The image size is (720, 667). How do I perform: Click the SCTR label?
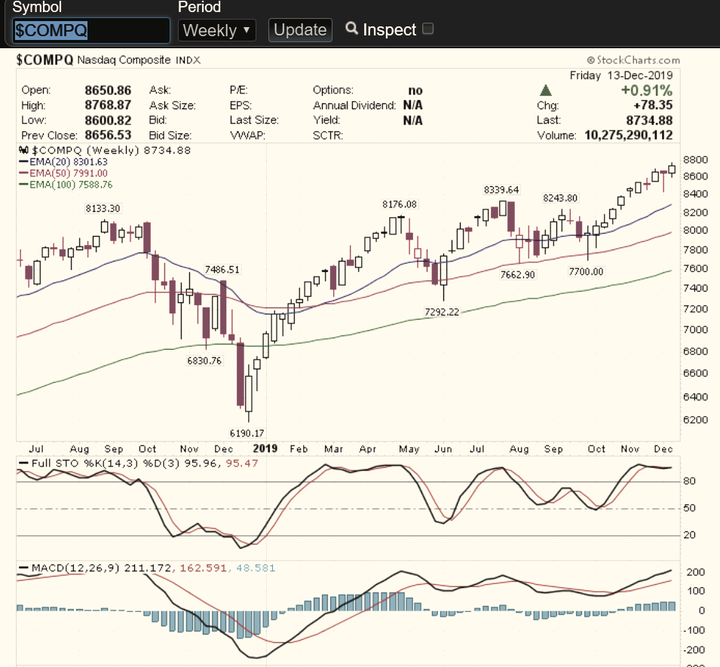click(328, 135)
